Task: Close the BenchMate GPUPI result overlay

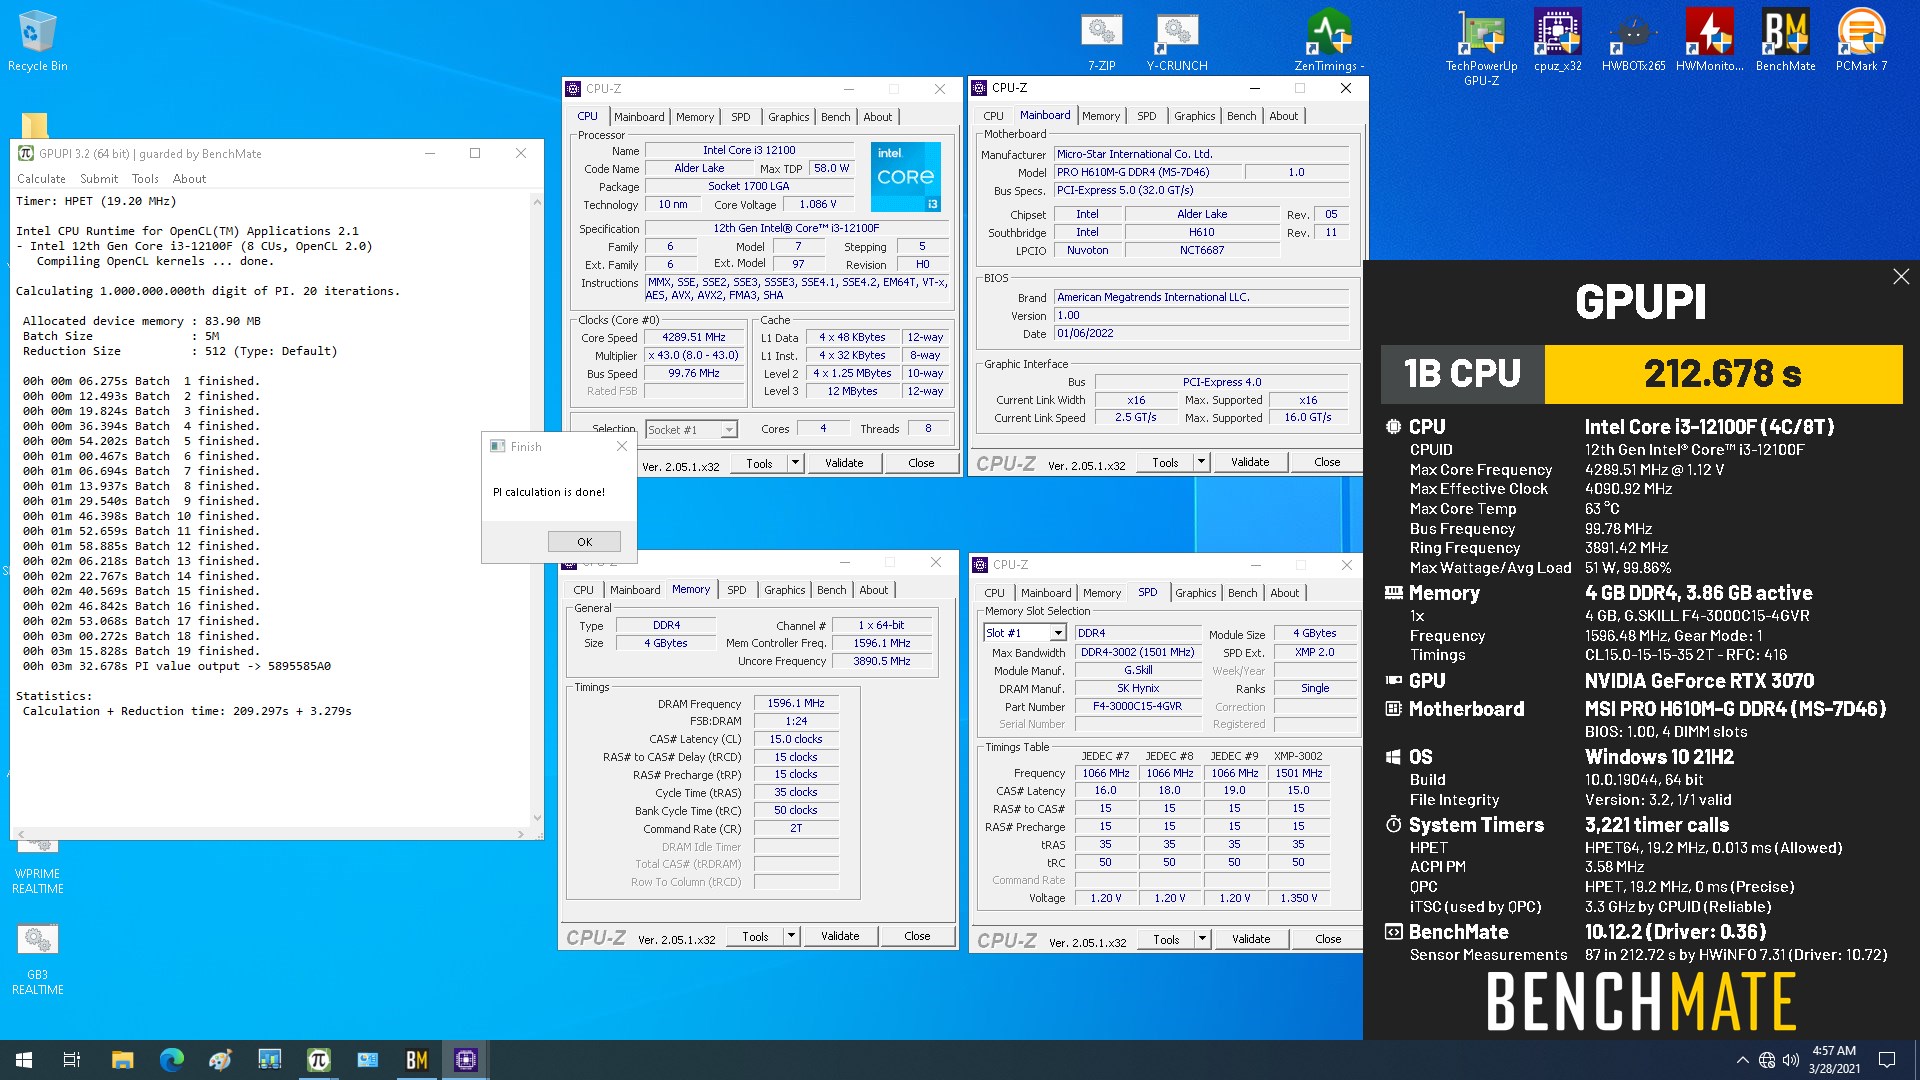Action: click(1901, 277)
